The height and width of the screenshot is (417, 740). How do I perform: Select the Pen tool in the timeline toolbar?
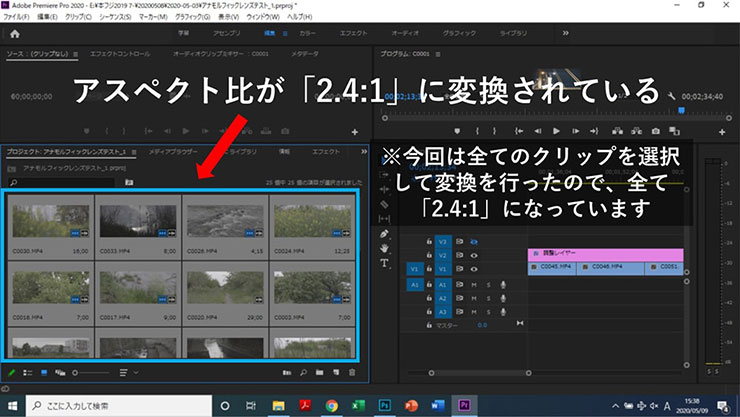[384, 234]
